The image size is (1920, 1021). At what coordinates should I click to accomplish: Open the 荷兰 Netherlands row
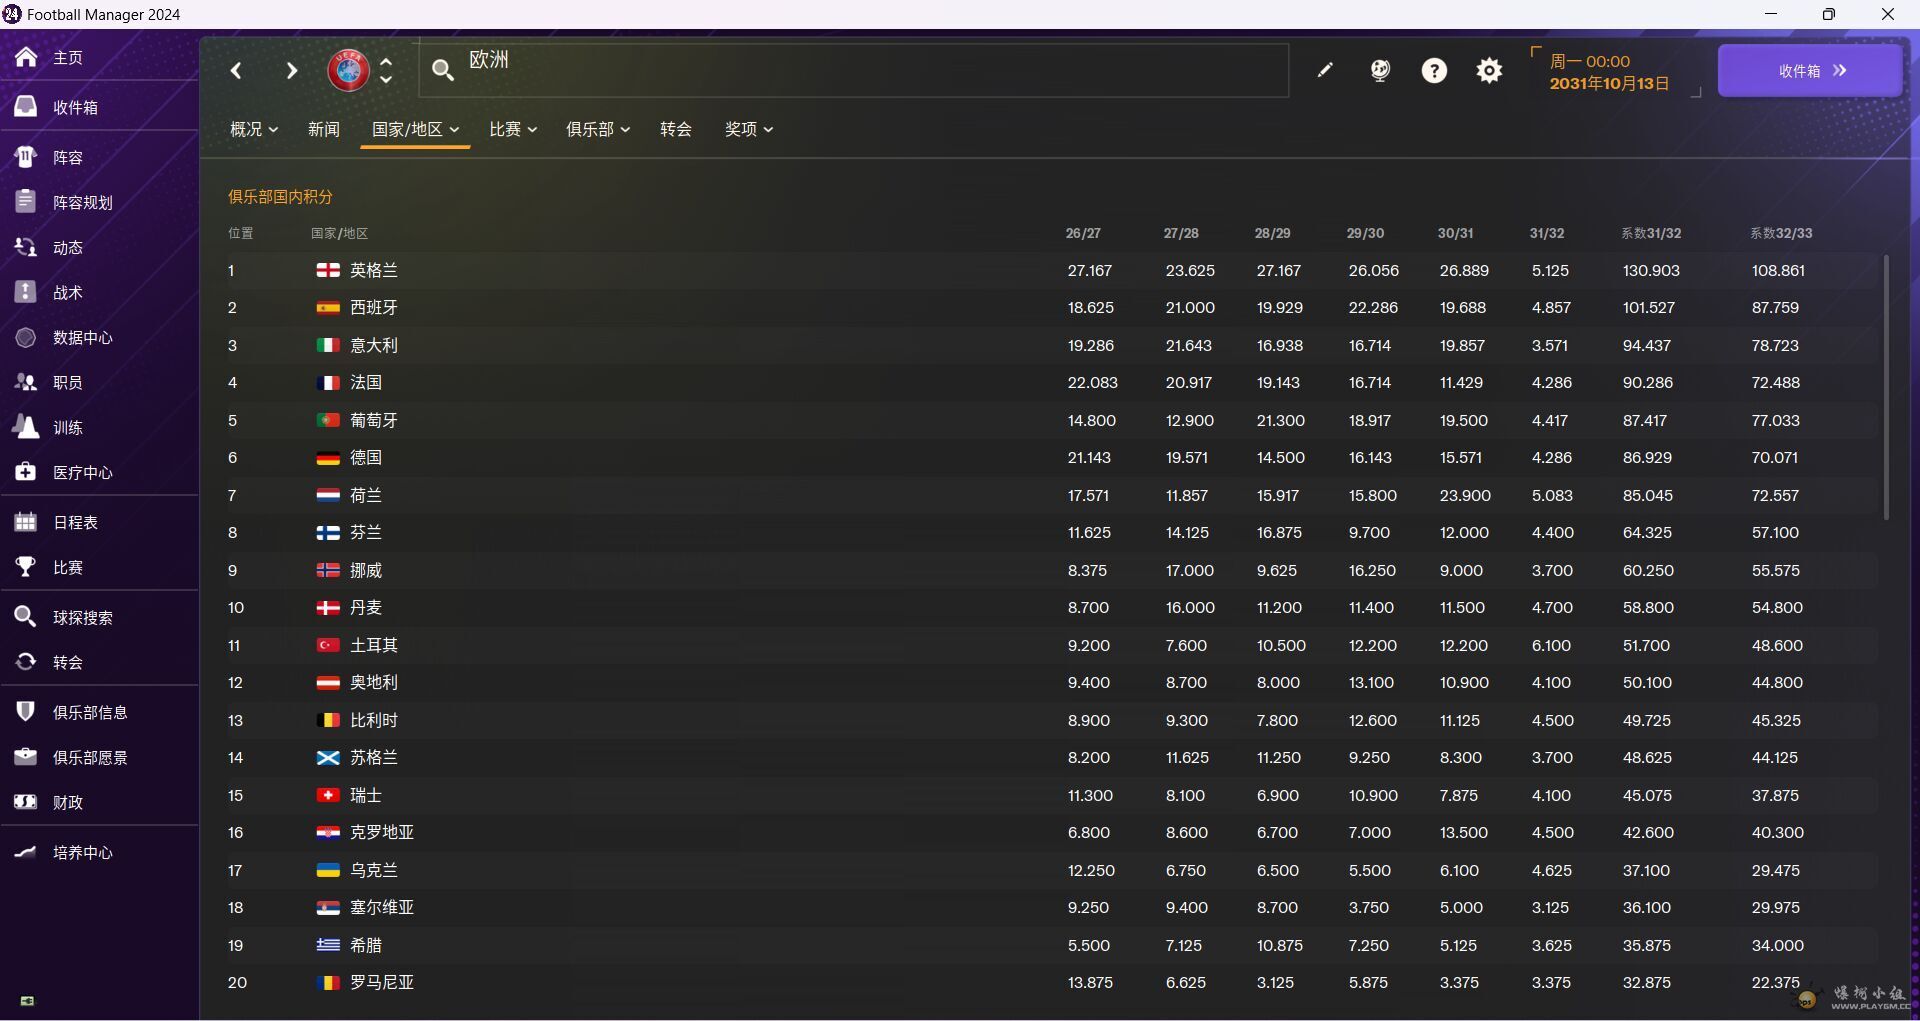[x=1051, y=495]
